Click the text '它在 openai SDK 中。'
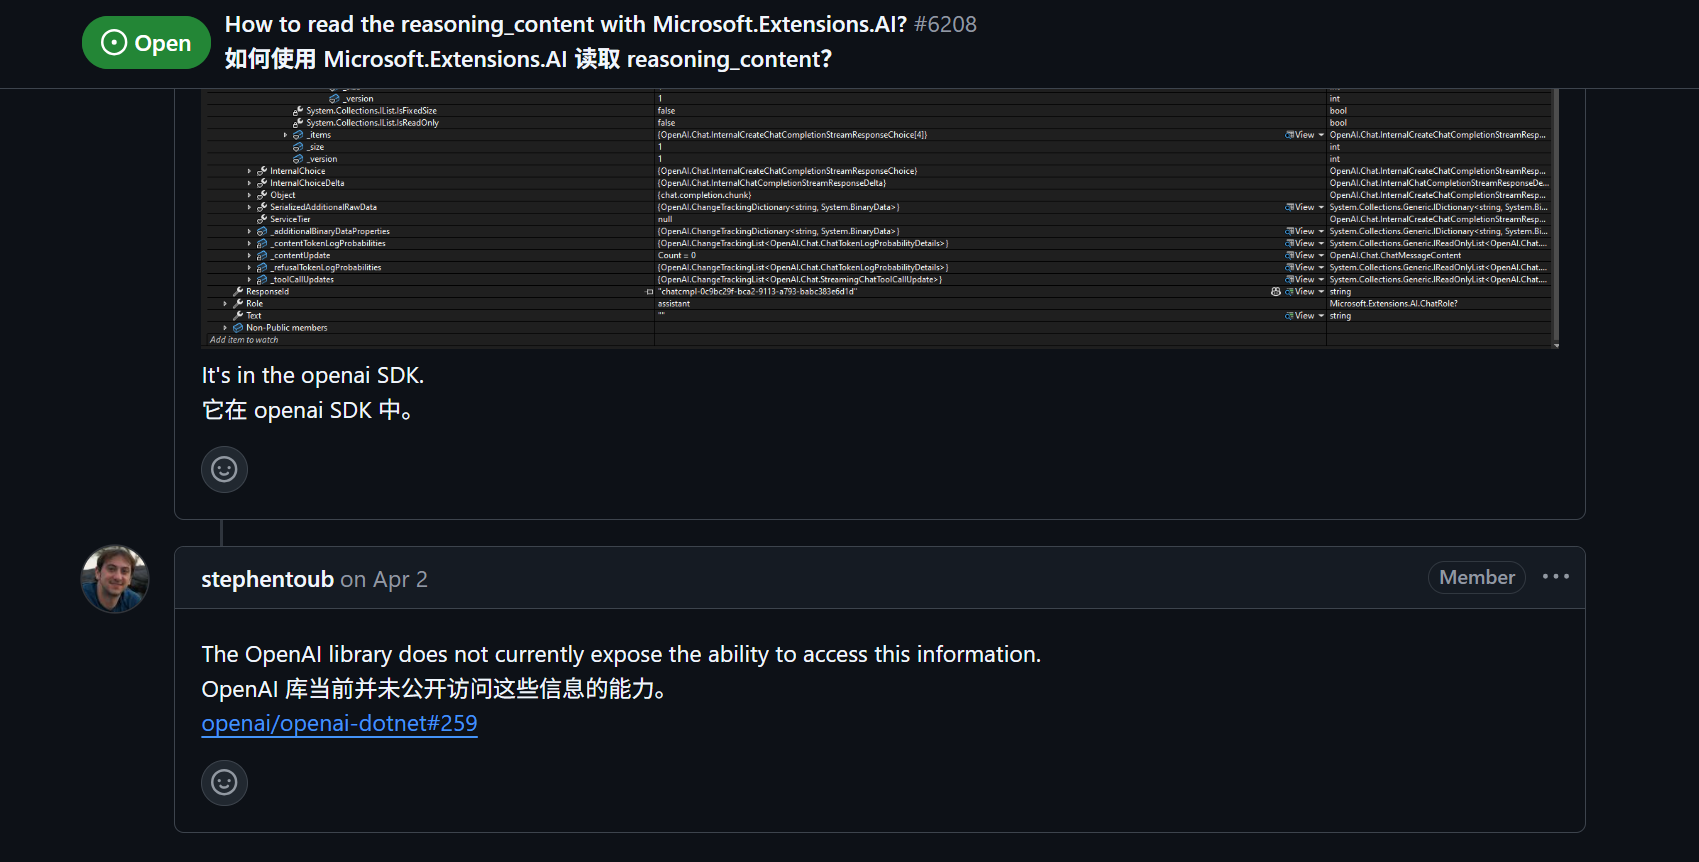 308,410
